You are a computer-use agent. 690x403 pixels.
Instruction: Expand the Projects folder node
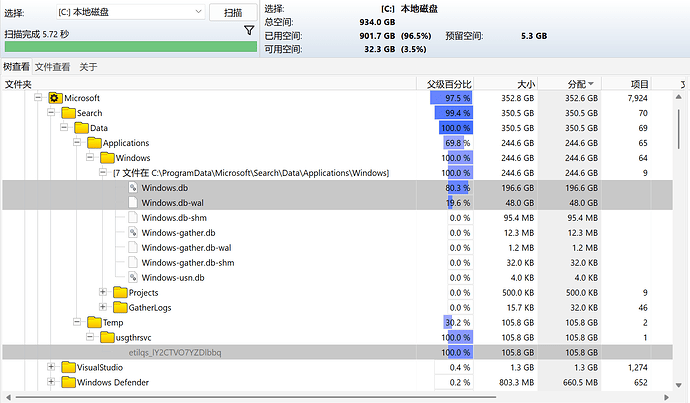pyautogui.click(x=103, y=292)
